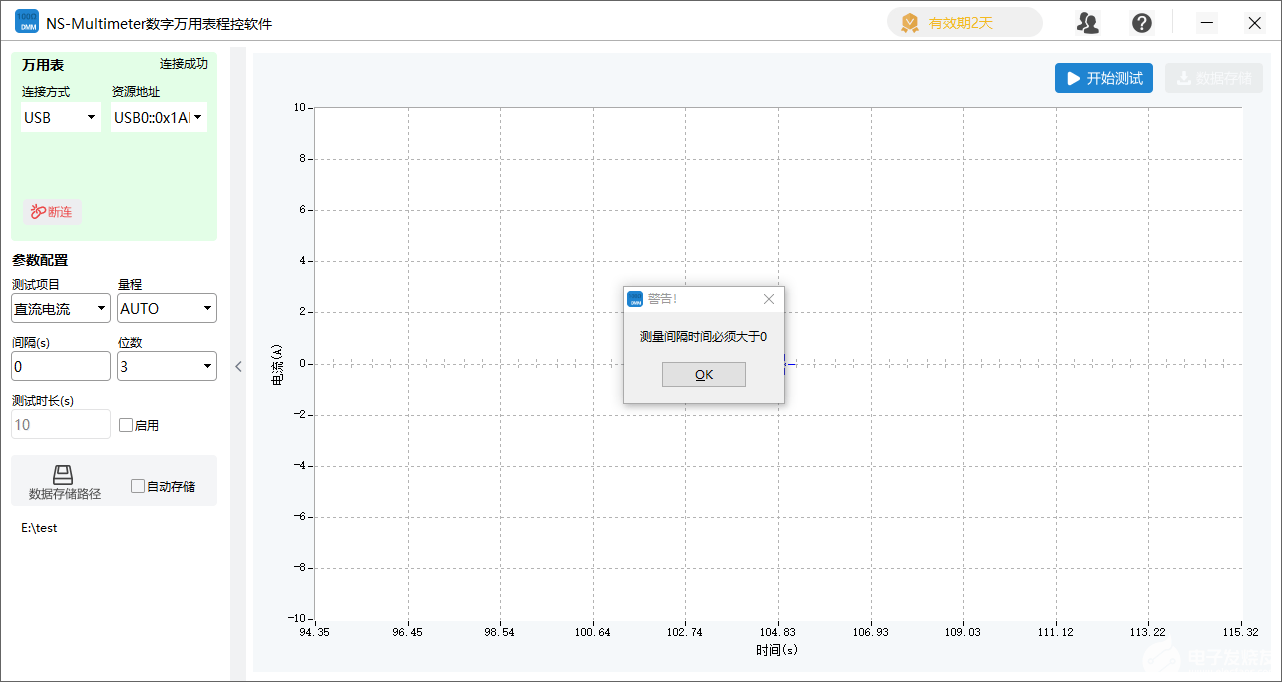This screenshot has width=1282, height=682.
Task: Open the test item dropdown (直流电流)
Action: pyautogui.click(x=61, y=309)
